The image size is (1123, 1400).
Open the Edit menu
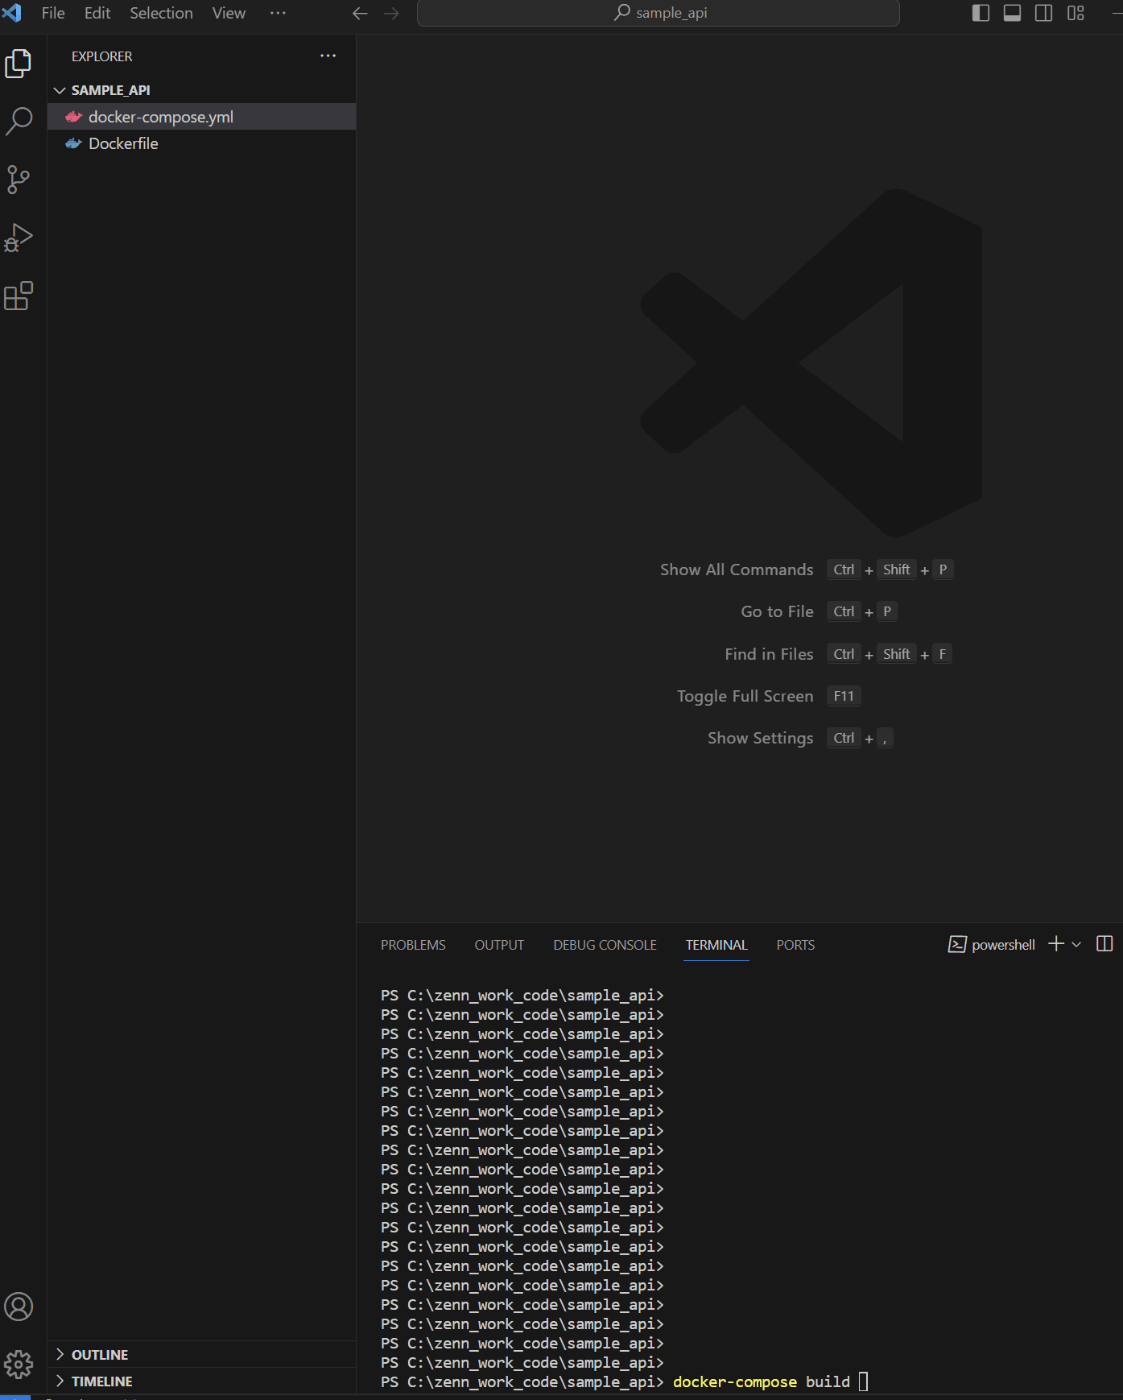tap(98, 13)
